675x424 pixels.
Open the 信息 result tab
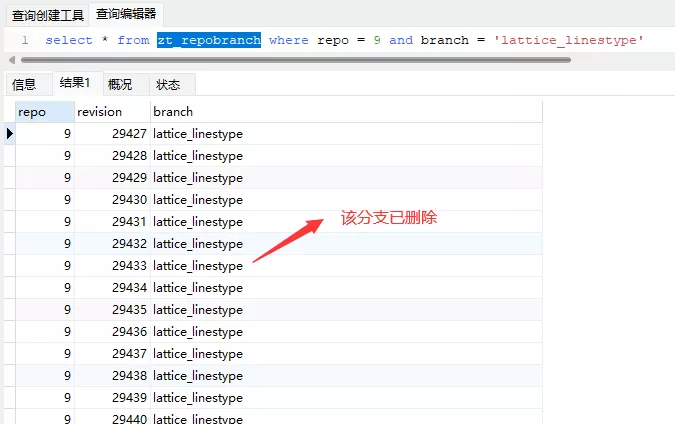pos(24,84)
